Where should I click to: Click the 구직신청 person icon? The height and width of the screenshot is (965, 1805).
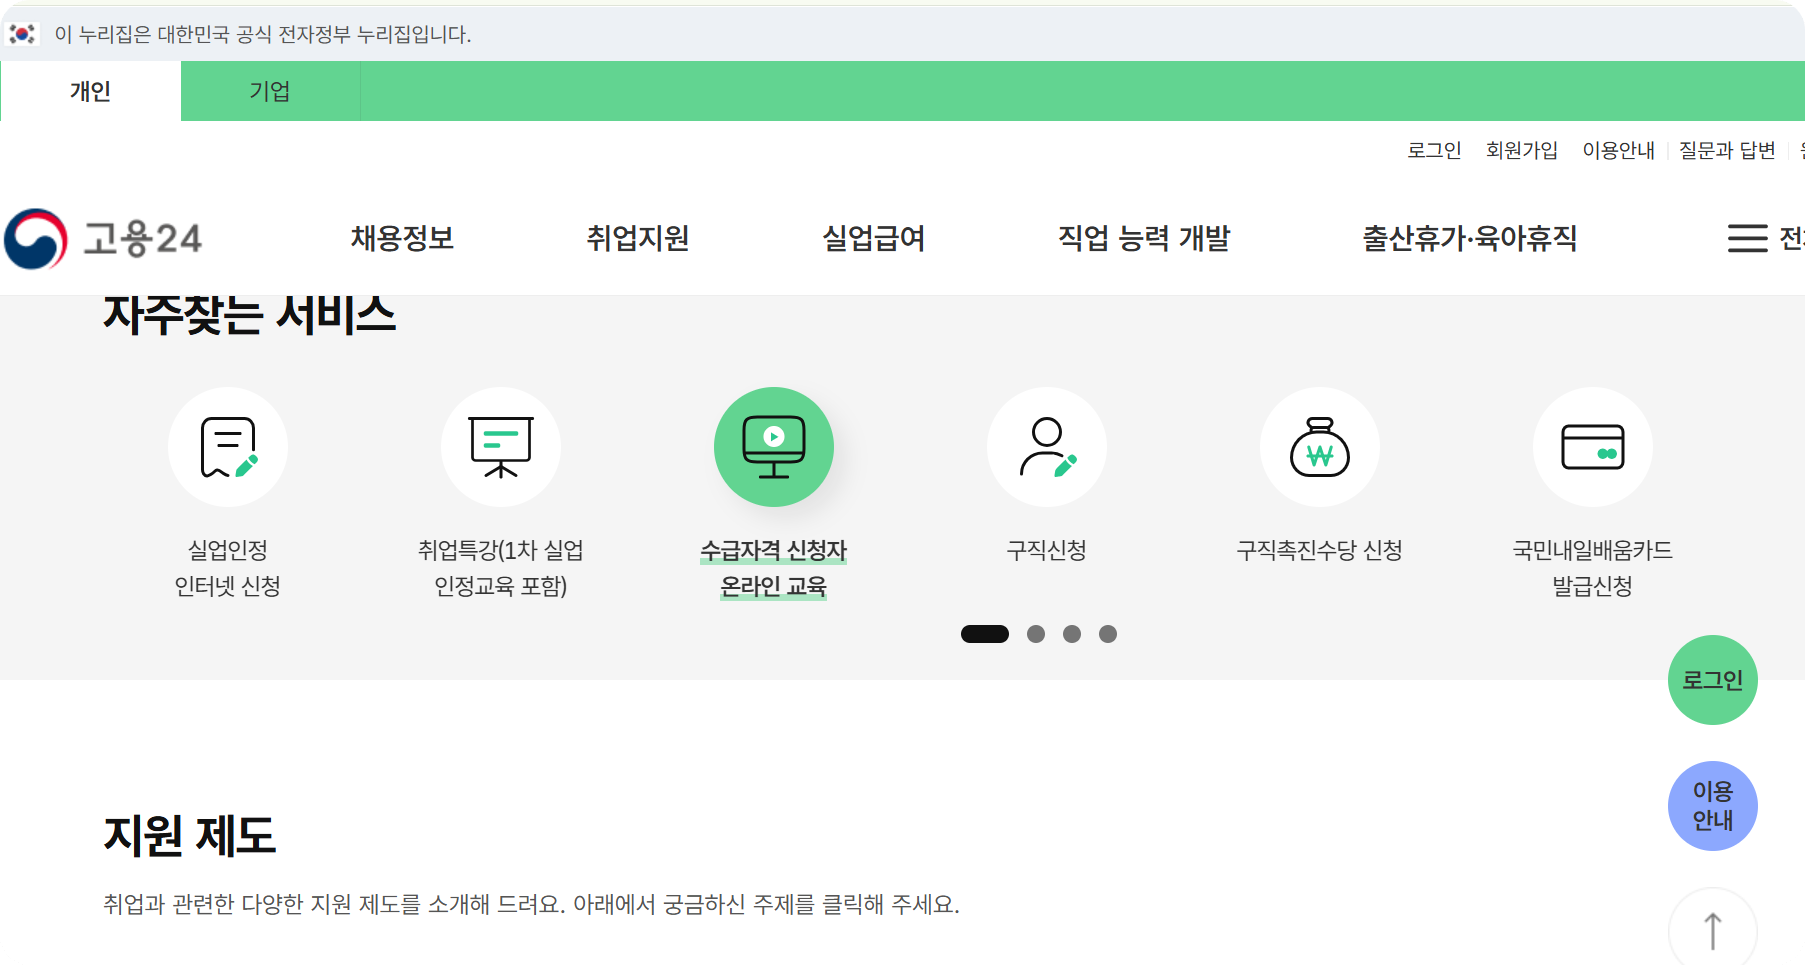tap(1046, 447)
